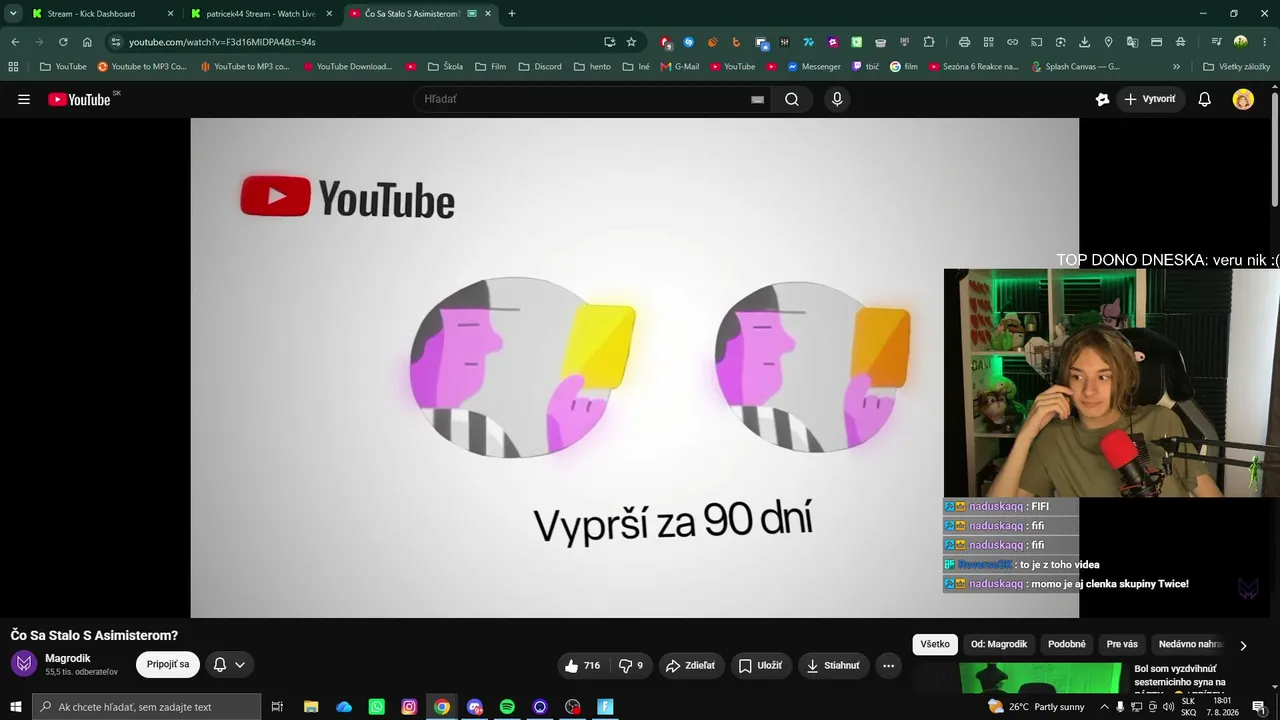The height and width of the screenshot is (720, 1280).
Task: Open WhatsApp from the taskbar
Action: coord(376,707)
